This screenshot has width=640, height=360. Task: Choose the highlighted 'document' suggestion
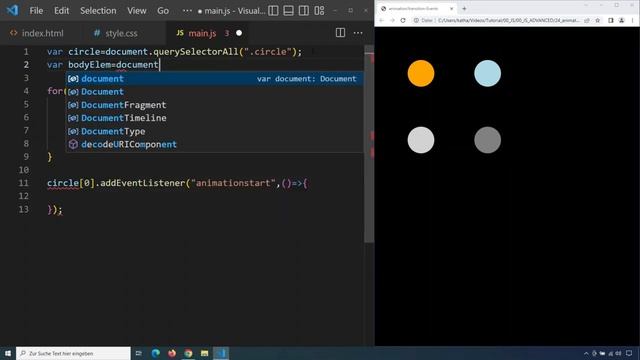point(215,79)
